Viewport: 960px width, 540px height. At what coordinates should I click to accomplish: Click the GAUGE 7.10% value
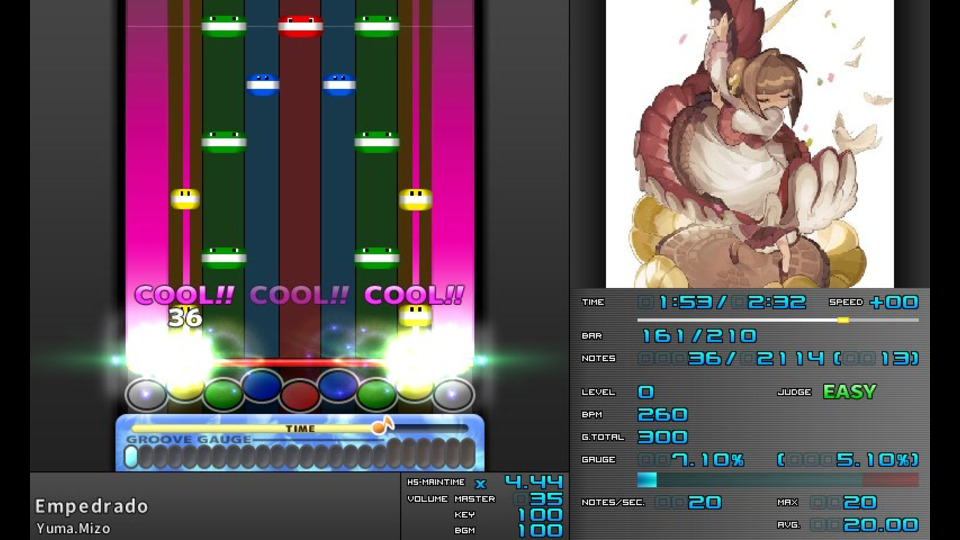tap(691, 460)
